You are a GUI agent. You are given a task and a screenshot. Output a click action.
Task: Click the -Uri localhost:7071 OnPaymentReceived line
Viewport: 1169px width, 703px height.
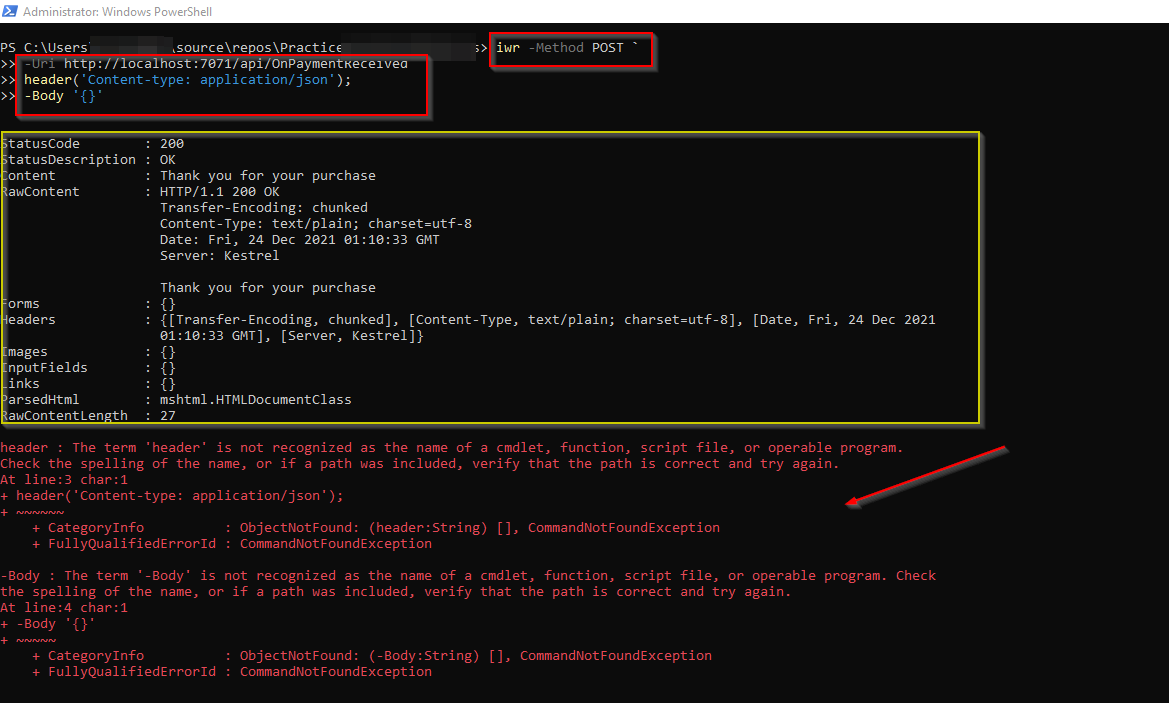(x=216, y=64)
